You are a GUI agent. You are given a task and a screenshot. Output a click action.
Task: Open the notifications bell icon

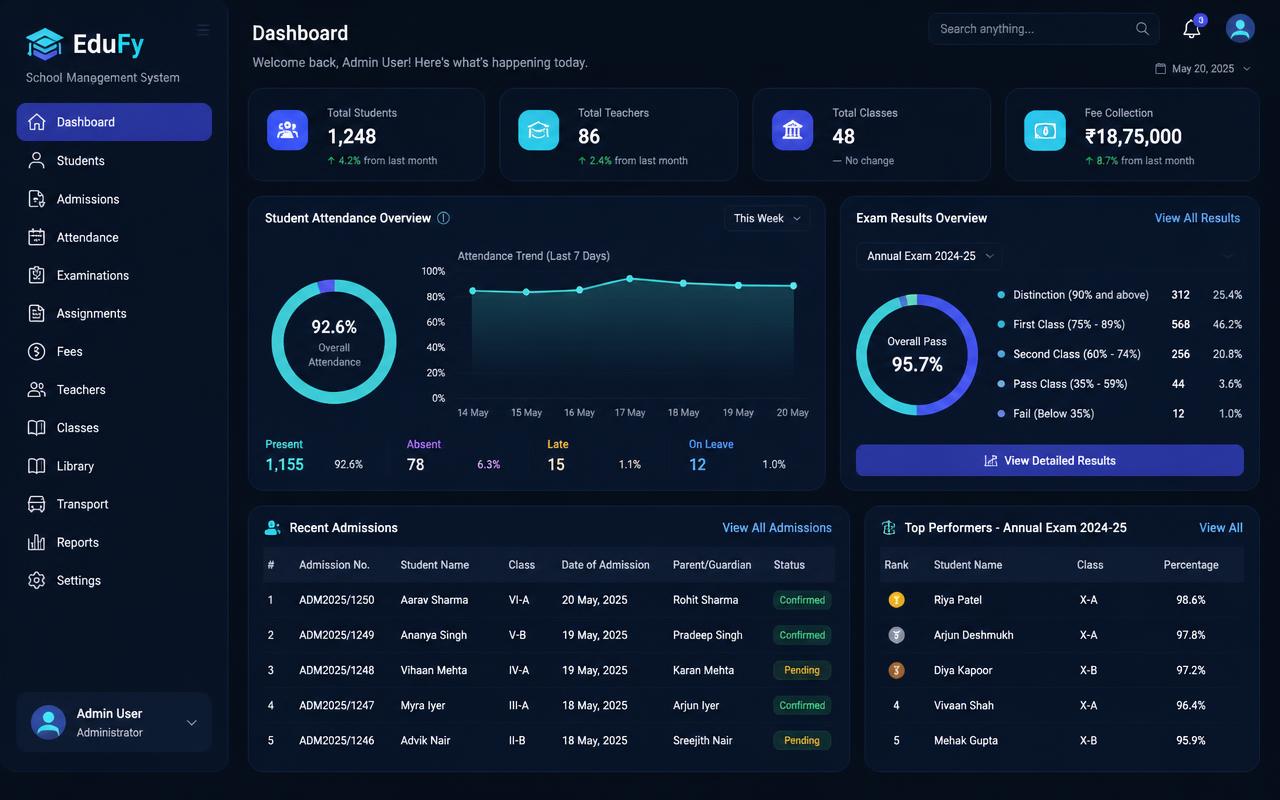1191,29
